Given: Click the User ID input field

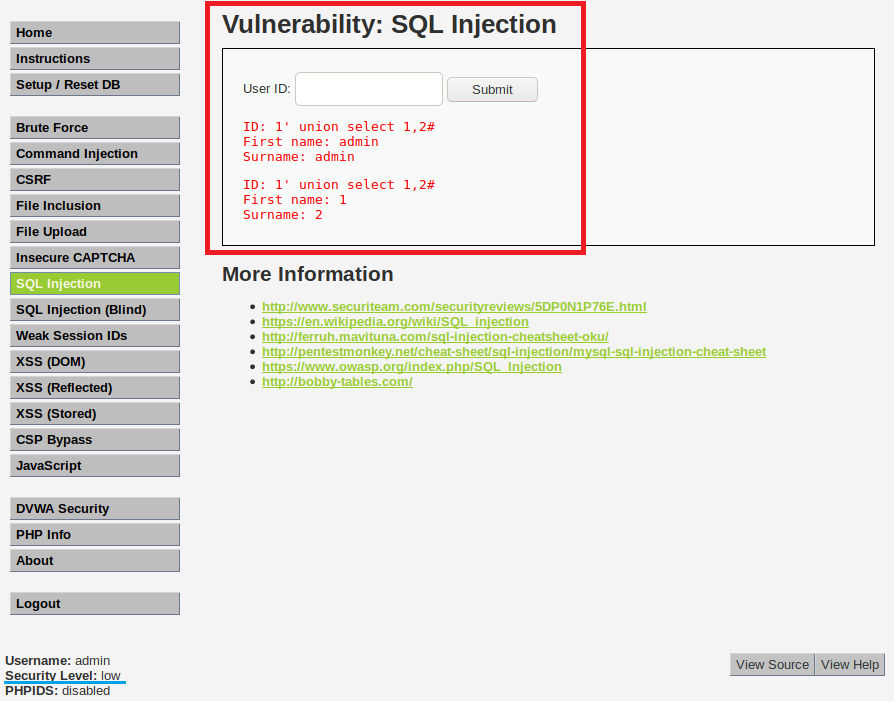Looking at the screenshot, I should pos(368,89).
